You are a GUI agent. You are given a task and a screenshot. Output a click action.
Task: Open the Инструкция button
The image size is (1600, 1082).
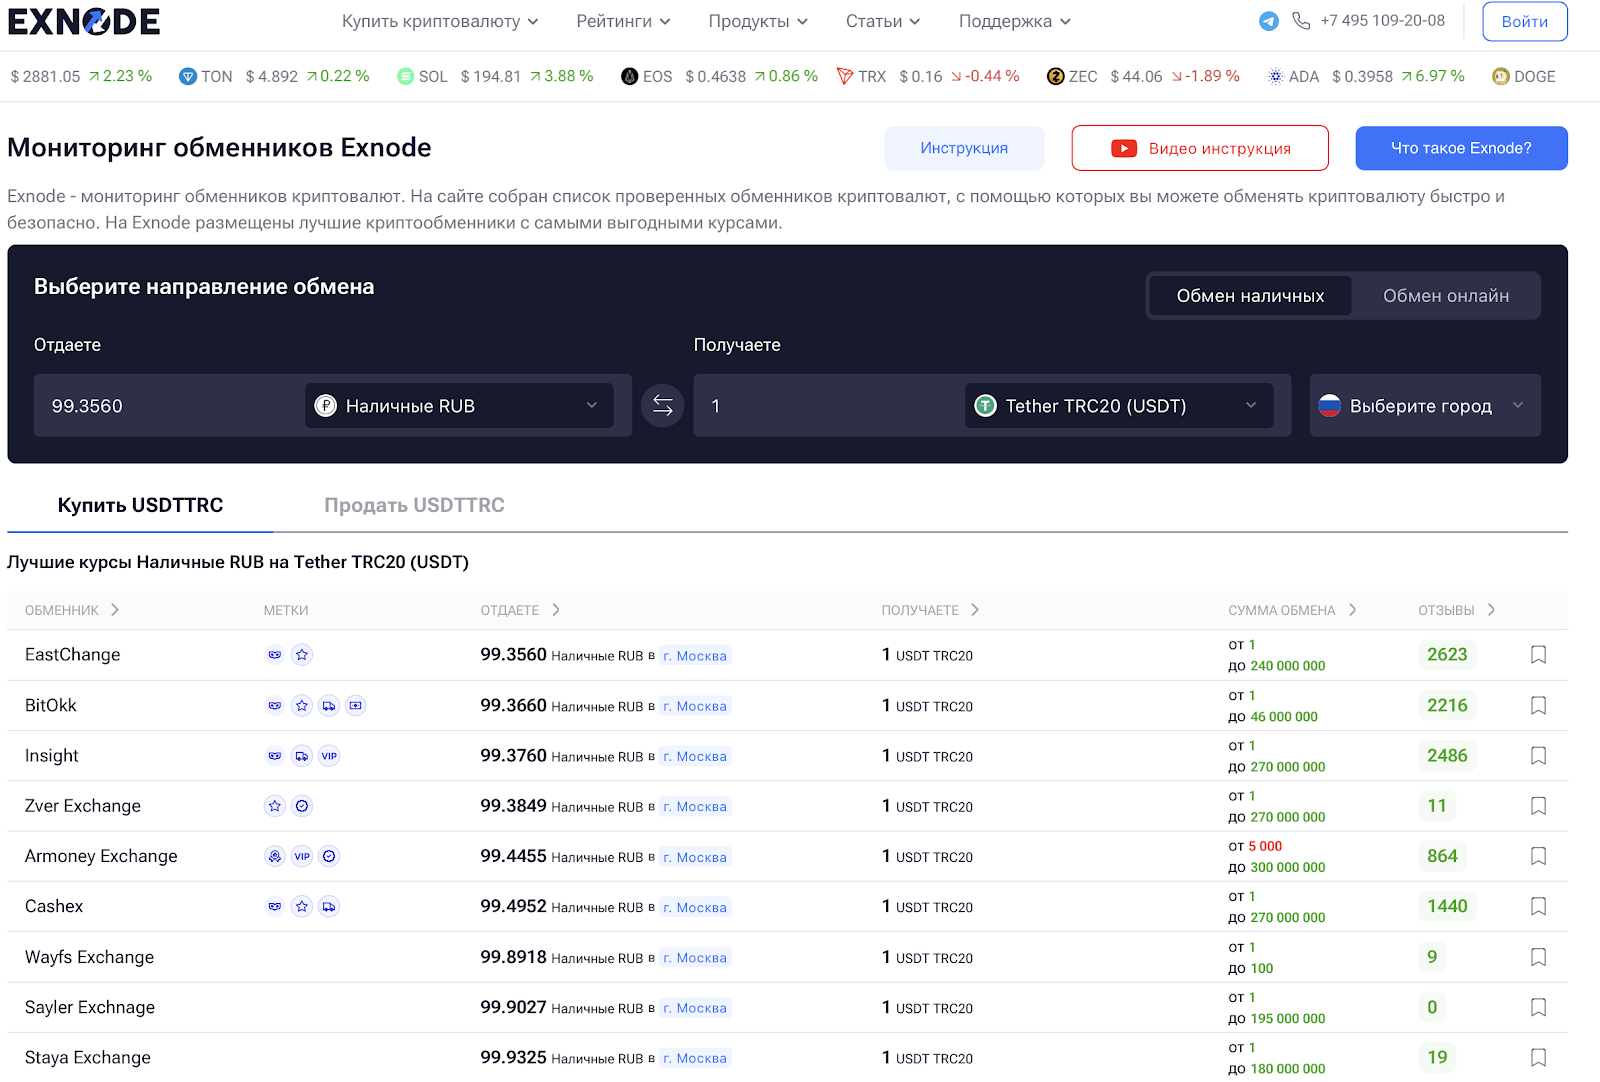tap(964, 148)
